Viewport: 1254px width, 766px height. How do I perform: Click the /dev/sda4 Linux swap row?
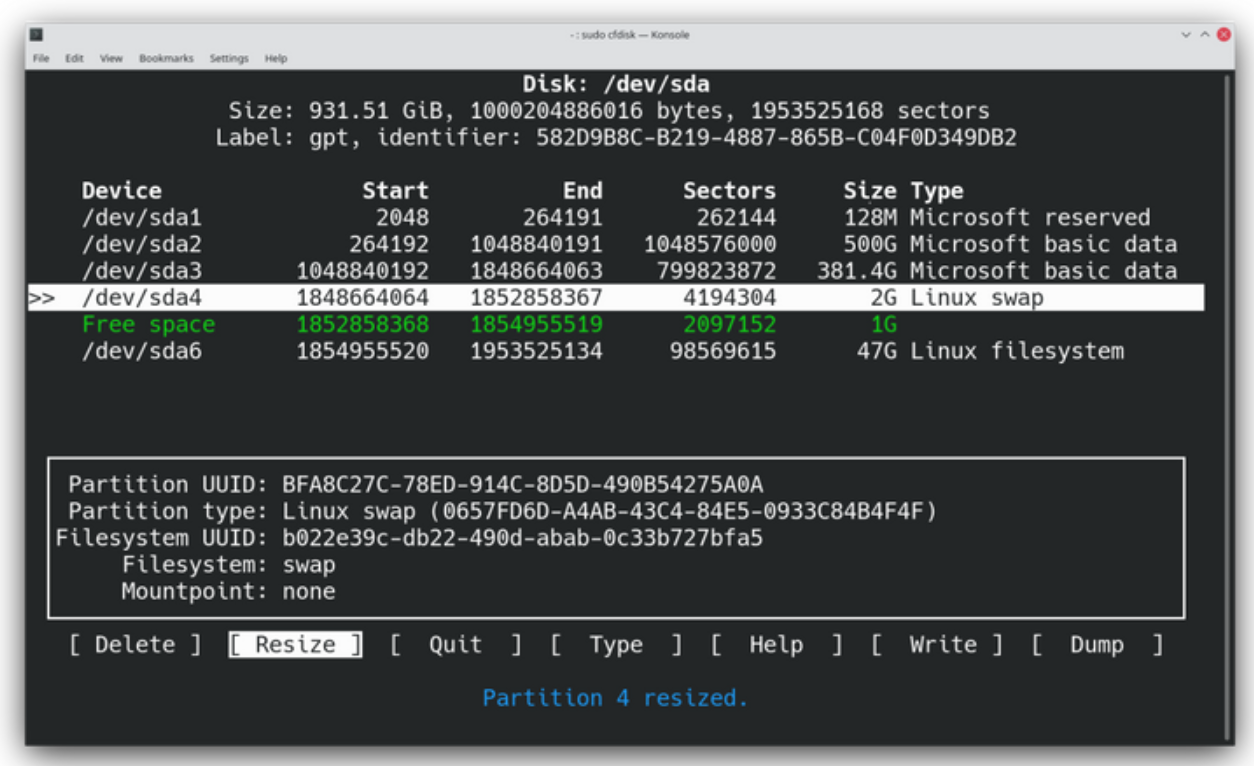615,298
